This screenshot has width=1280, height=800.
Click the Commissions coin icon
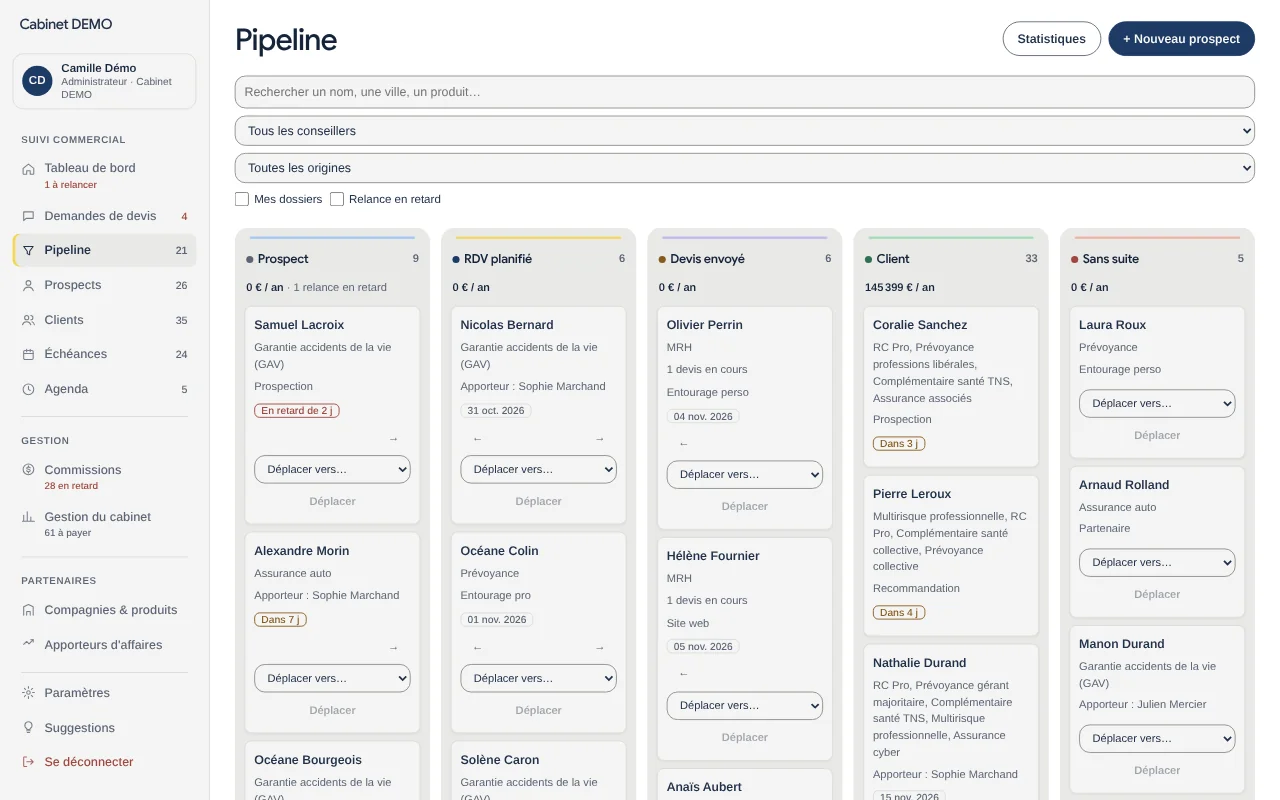click(28, 470)
